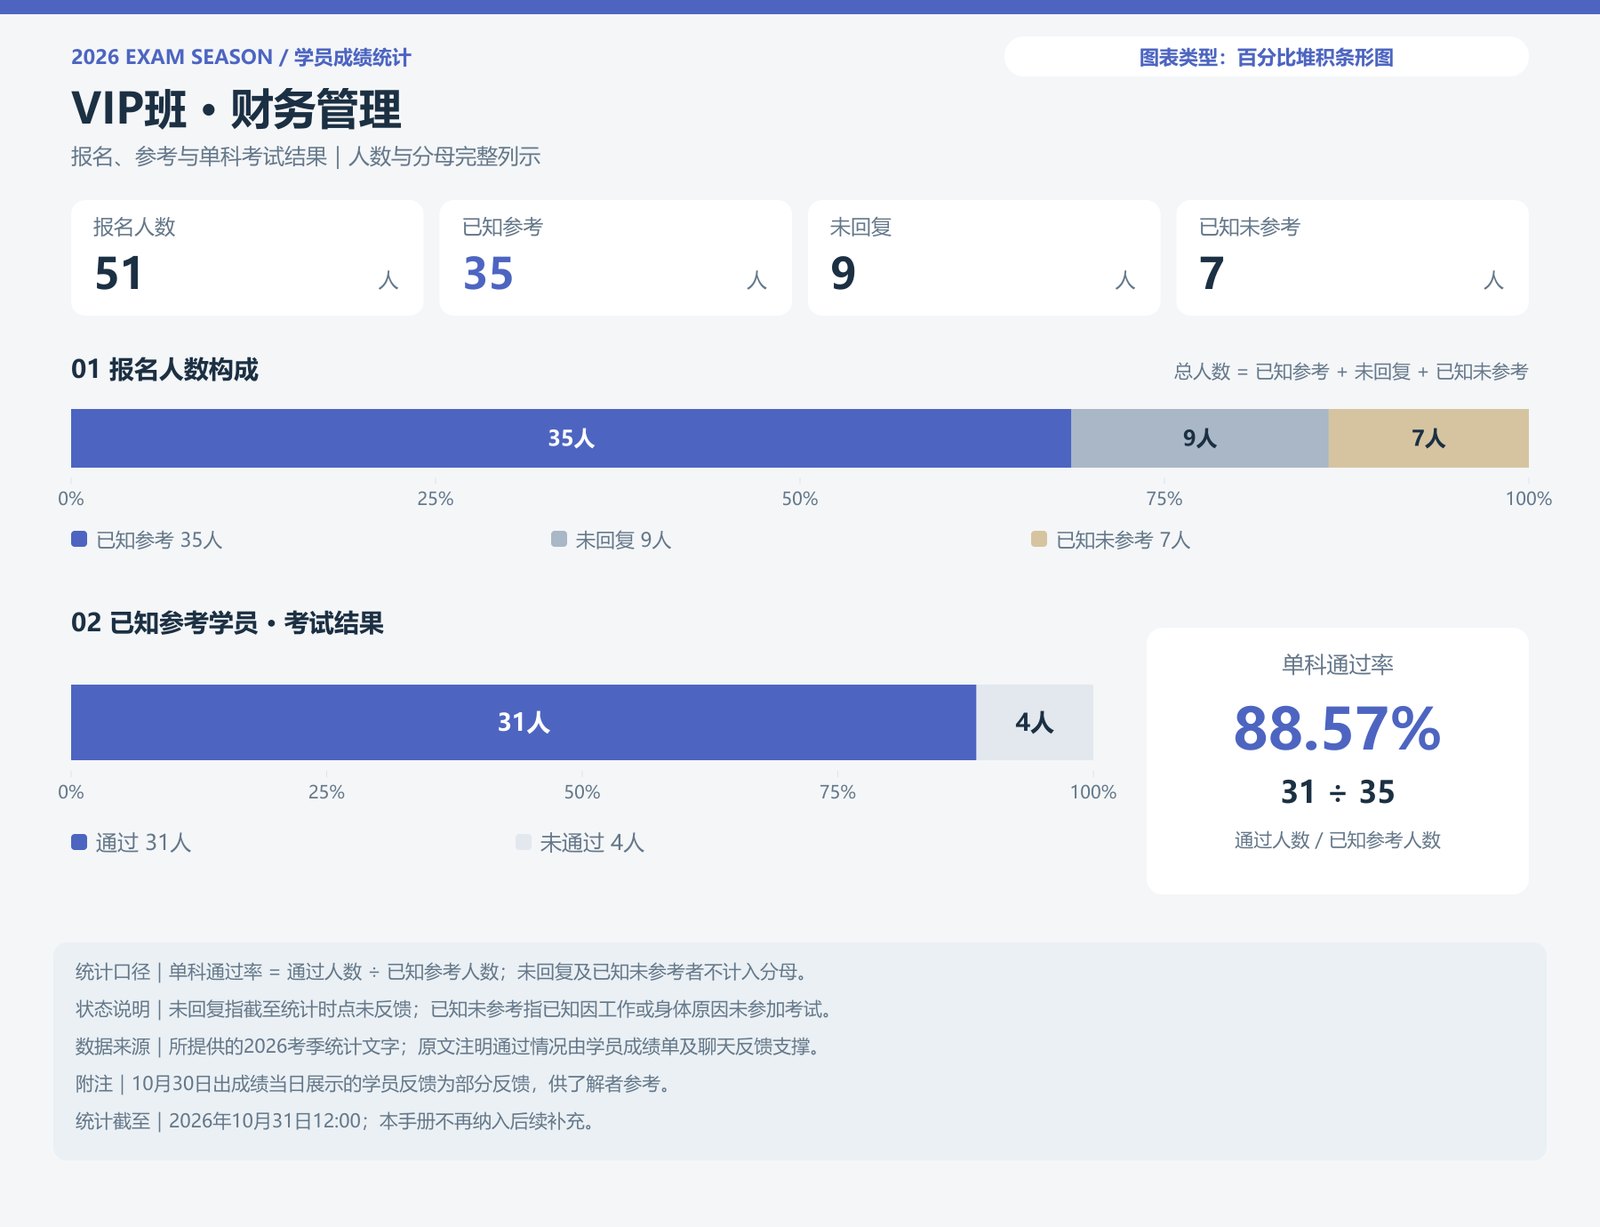Select the 未回复 9 card
Viewport: 1600px width, 1227px height.
(984, 258)
